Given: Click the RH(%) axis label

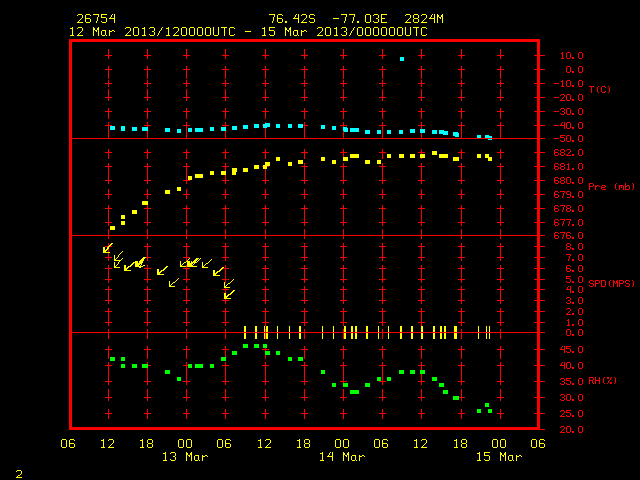Looking at the screenshot, I should click(x=602, y=380).
